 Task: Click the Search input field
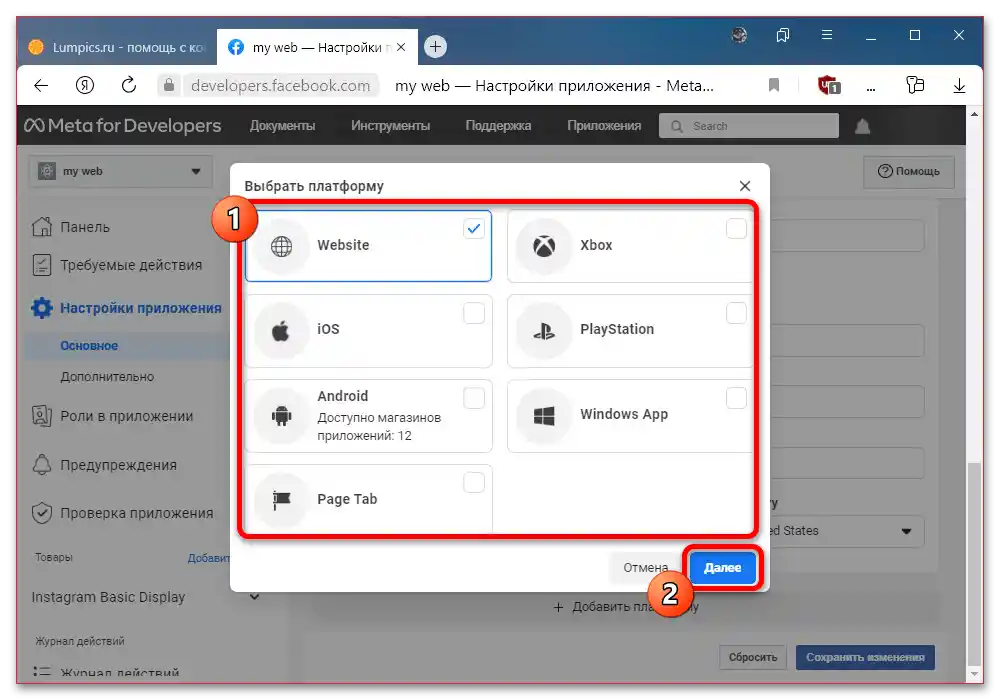pos(749,126)
